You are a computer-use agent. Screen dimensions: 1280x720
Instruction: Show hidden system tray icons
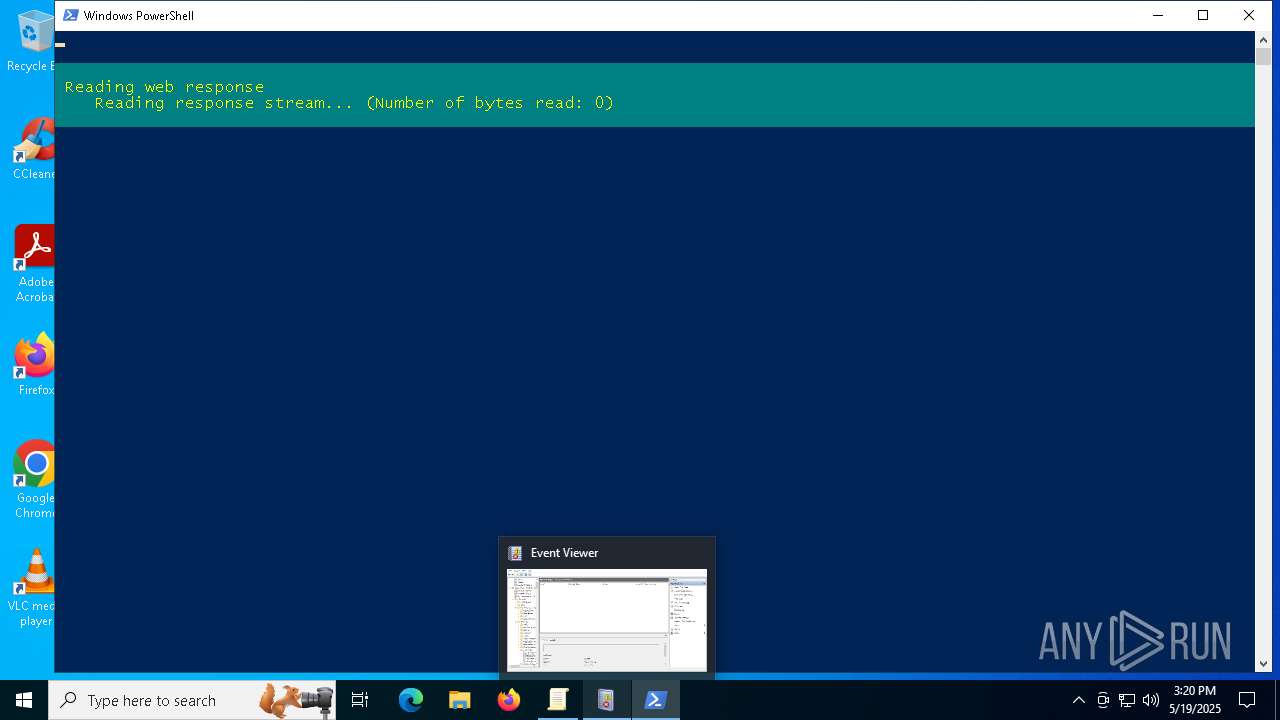pos(1078,700)
